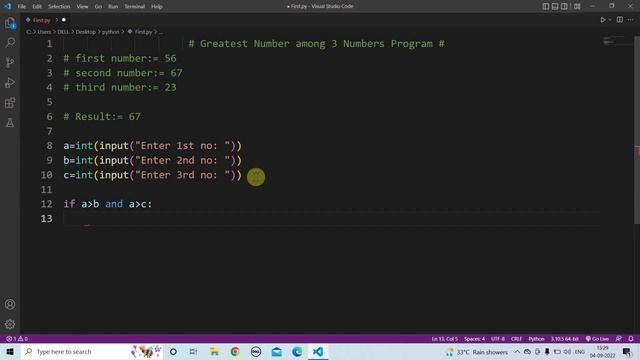Click the volume icon in system tray

pyautogui.click(x=567, y=352)
